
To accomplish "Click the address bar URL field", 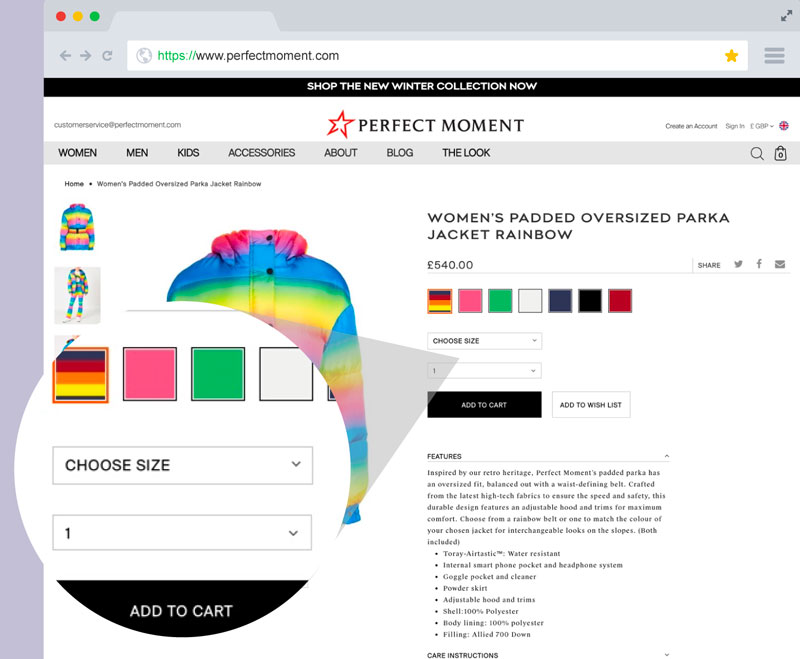I will coord(437,56).
